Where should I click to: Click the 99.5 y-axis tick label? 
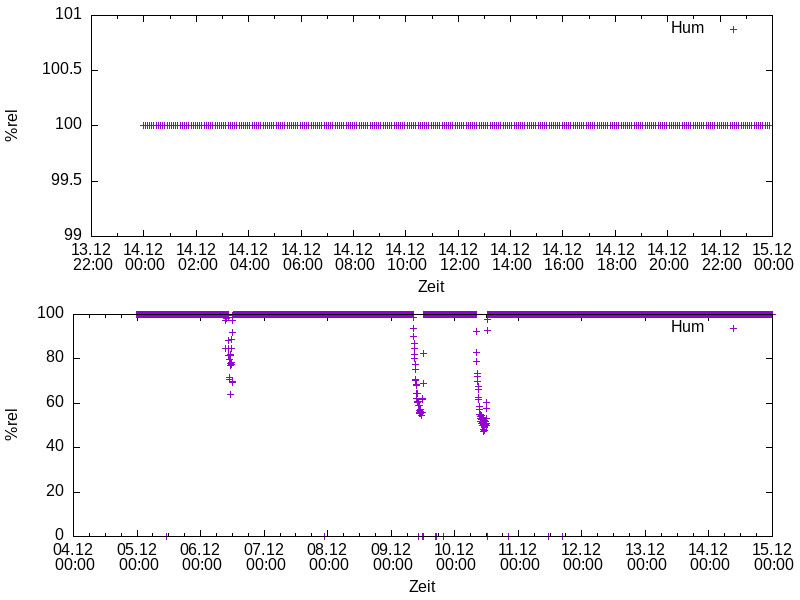tap(64, 181)
